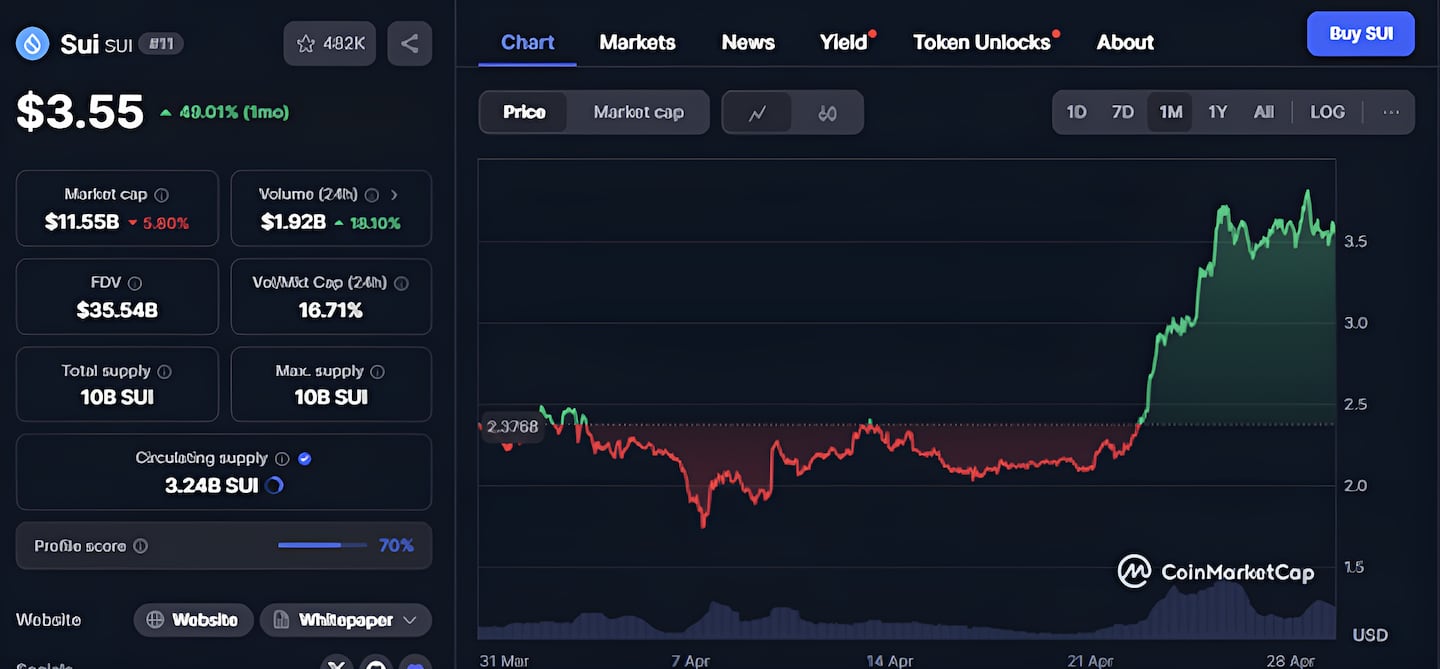Click the $3.55 price value

pos(80,112)
